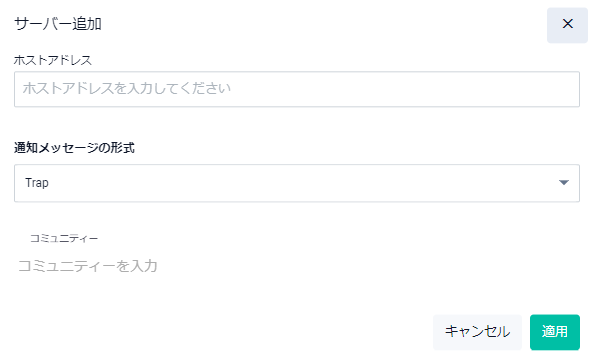Click the ホストアドレス input field
The width and height of the screenshot is (593, 362).
(x=297, y=89)
